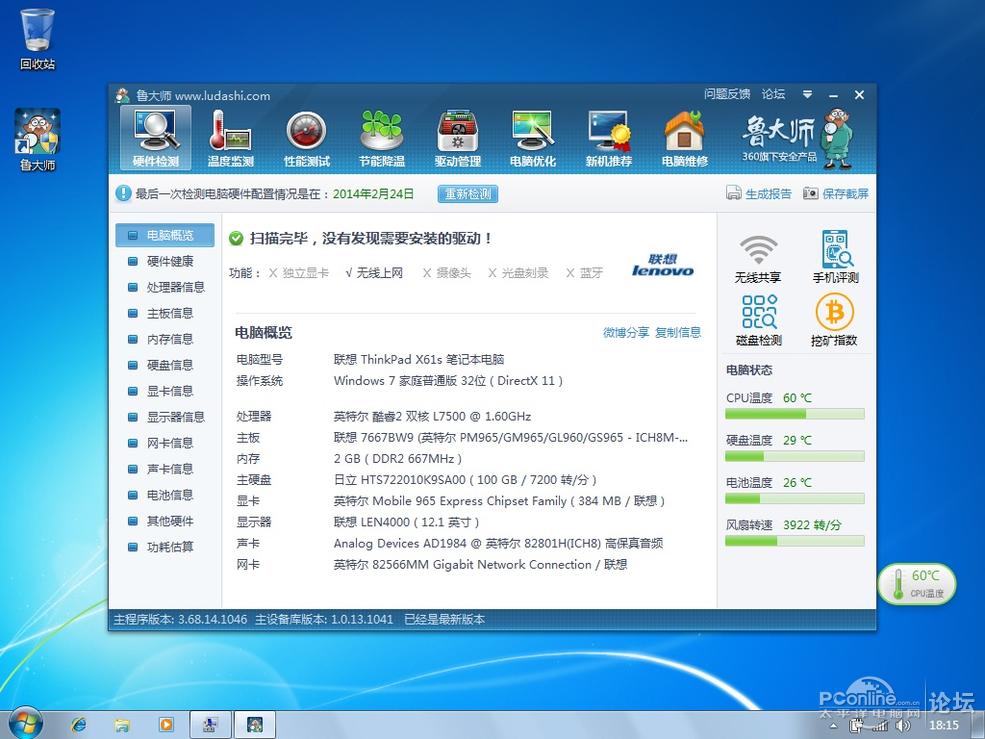Click the 2 GB DDR2 667MHz memory text

tap(398, 459)
